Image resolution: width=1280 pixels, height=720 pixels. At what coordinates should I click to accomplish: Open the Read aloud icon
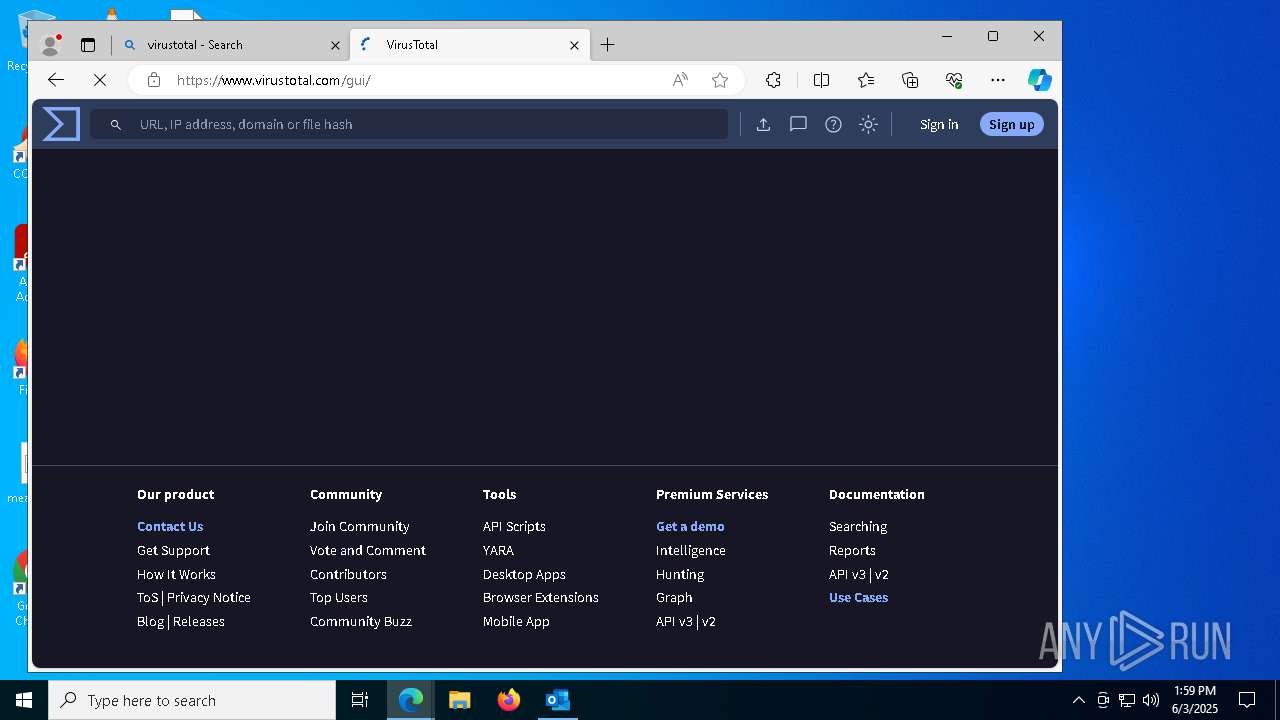(680, 80)
